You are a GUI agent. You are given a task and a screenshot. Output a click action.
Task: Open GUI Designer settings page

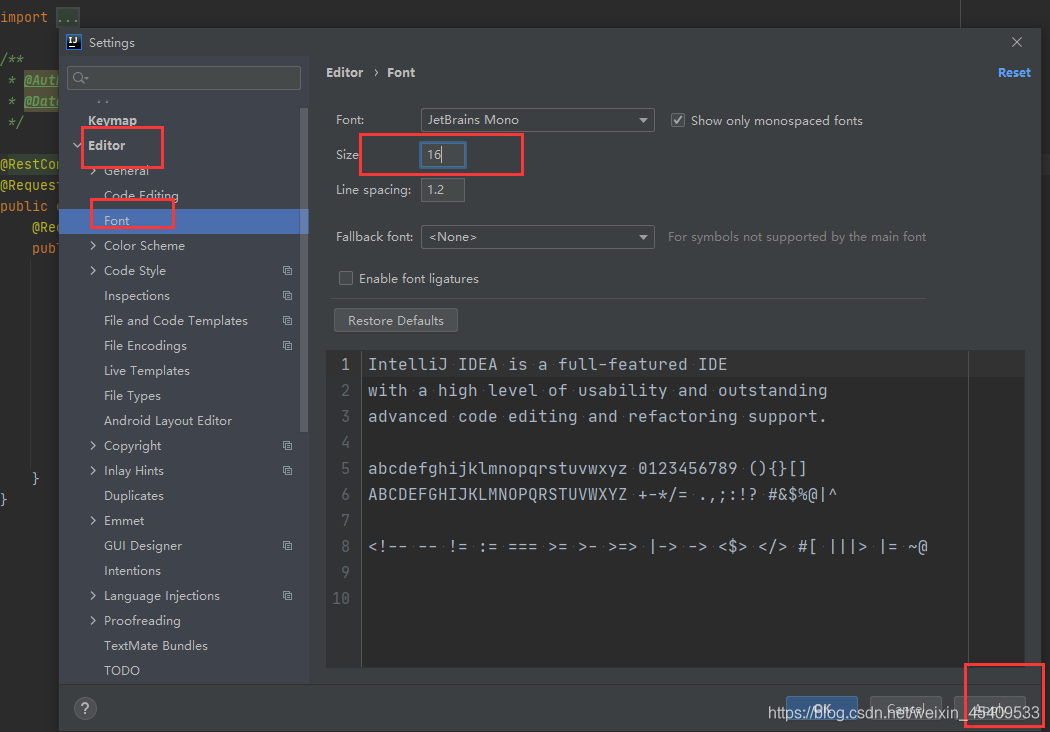click(x=143, y=546)
